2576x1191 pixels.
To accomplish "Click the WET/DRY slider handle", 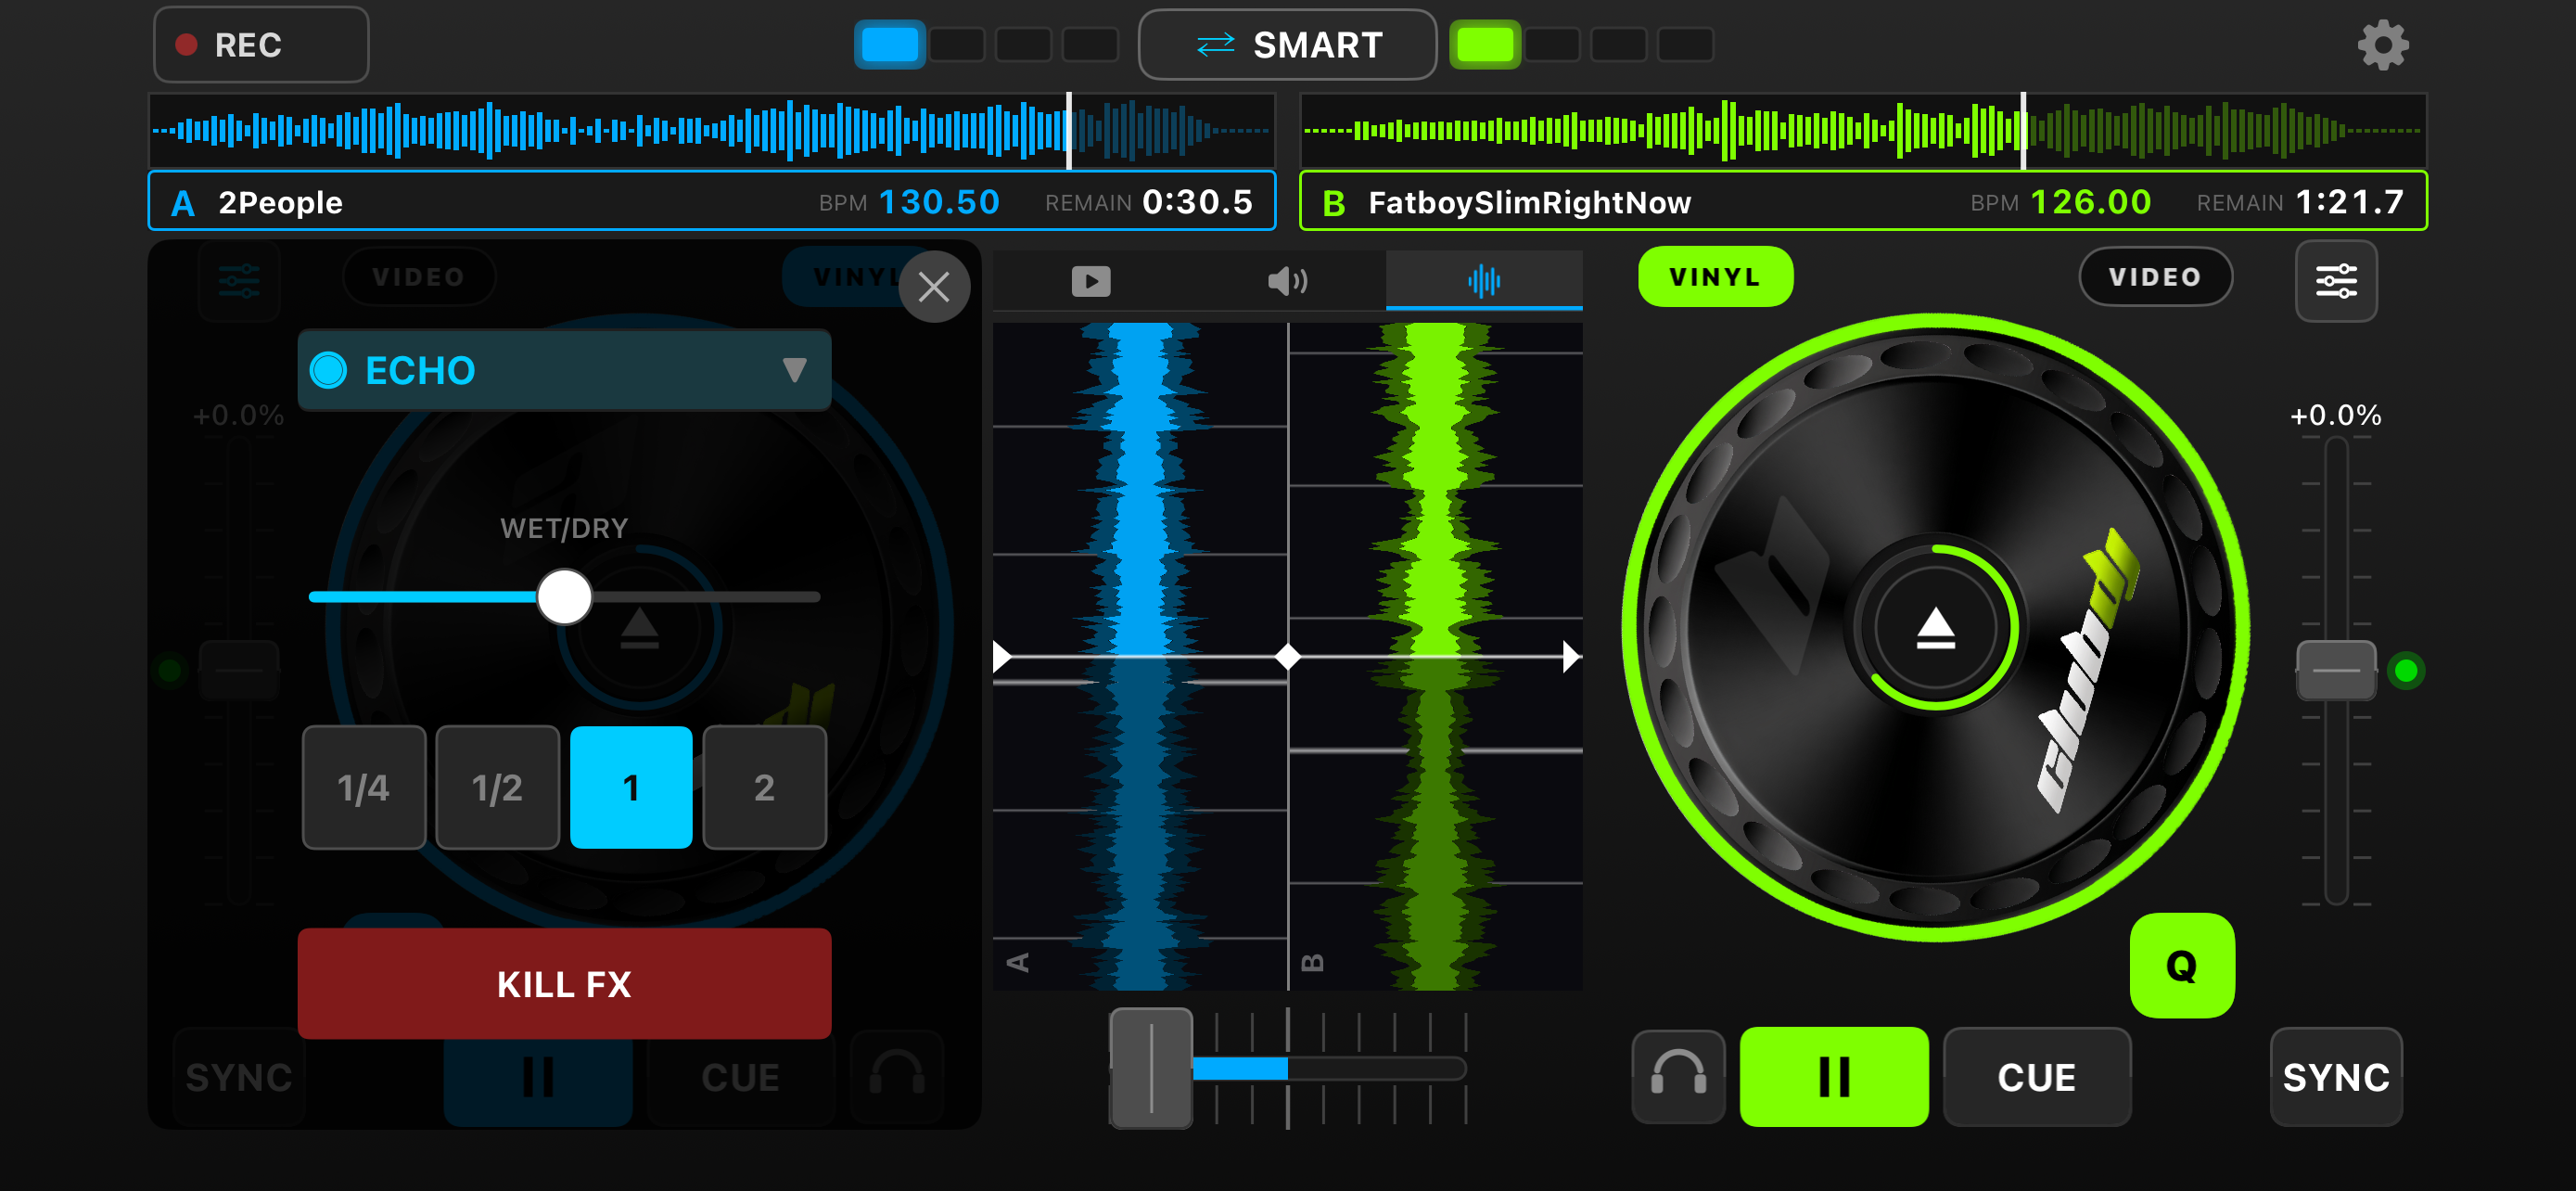I will pyautogui.click(x=564, y=596).
